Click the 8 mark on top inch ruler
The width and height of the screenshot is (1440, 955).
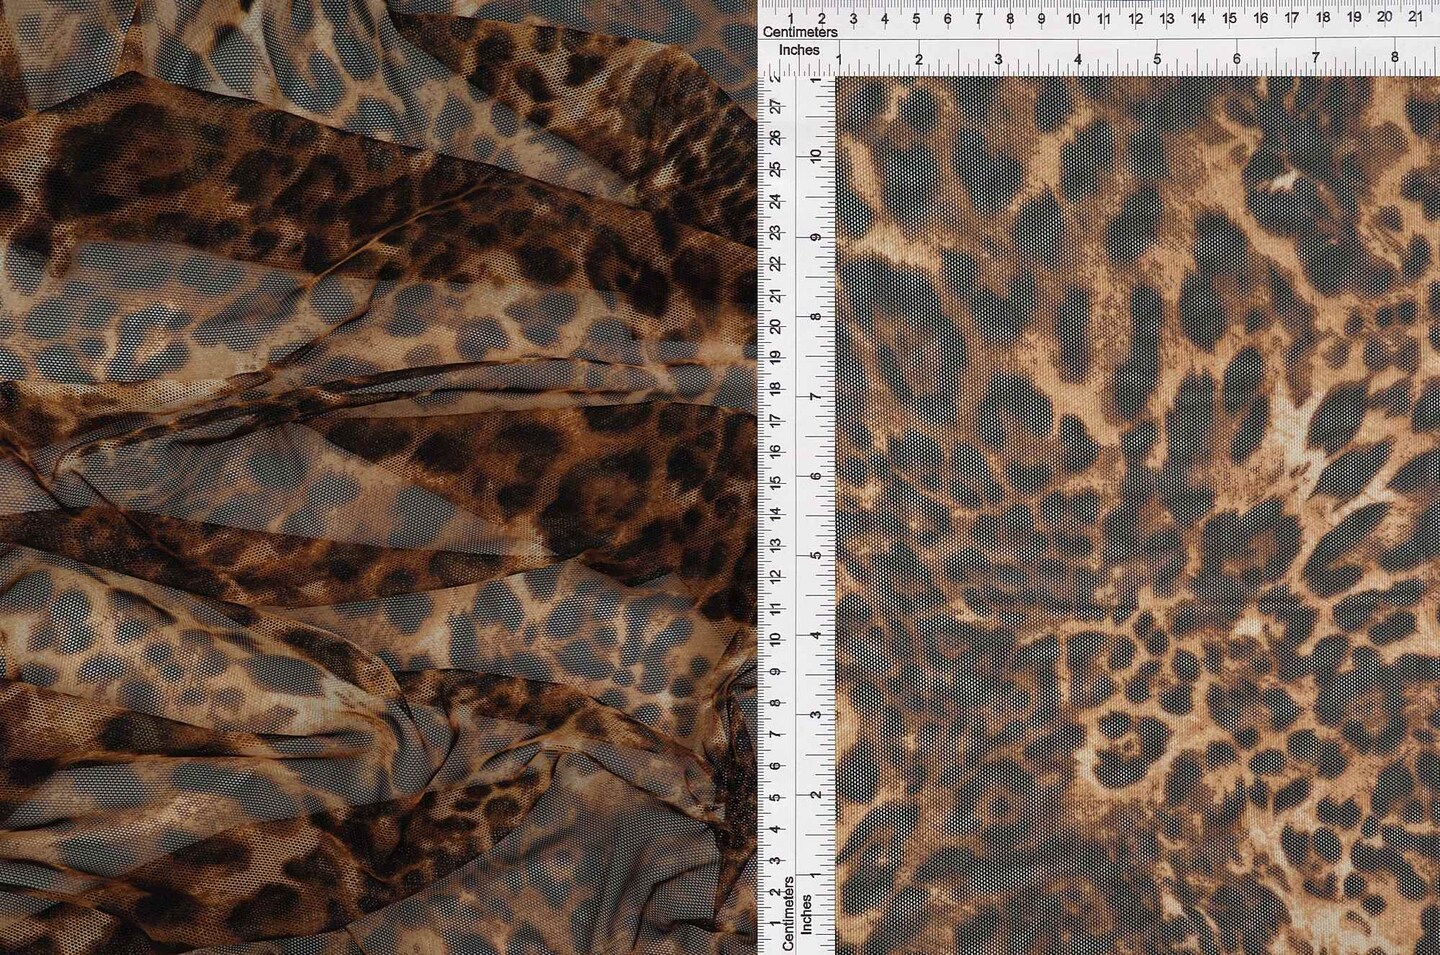coord(1395,59)
